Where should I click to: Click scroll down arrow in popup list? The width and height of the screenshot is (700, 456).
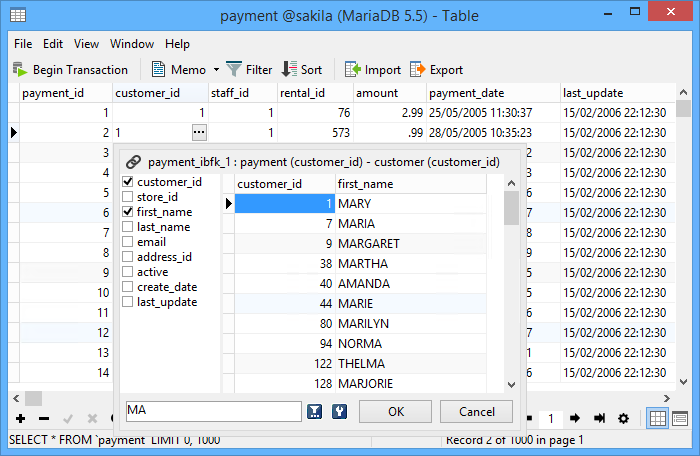click(512, 385)
